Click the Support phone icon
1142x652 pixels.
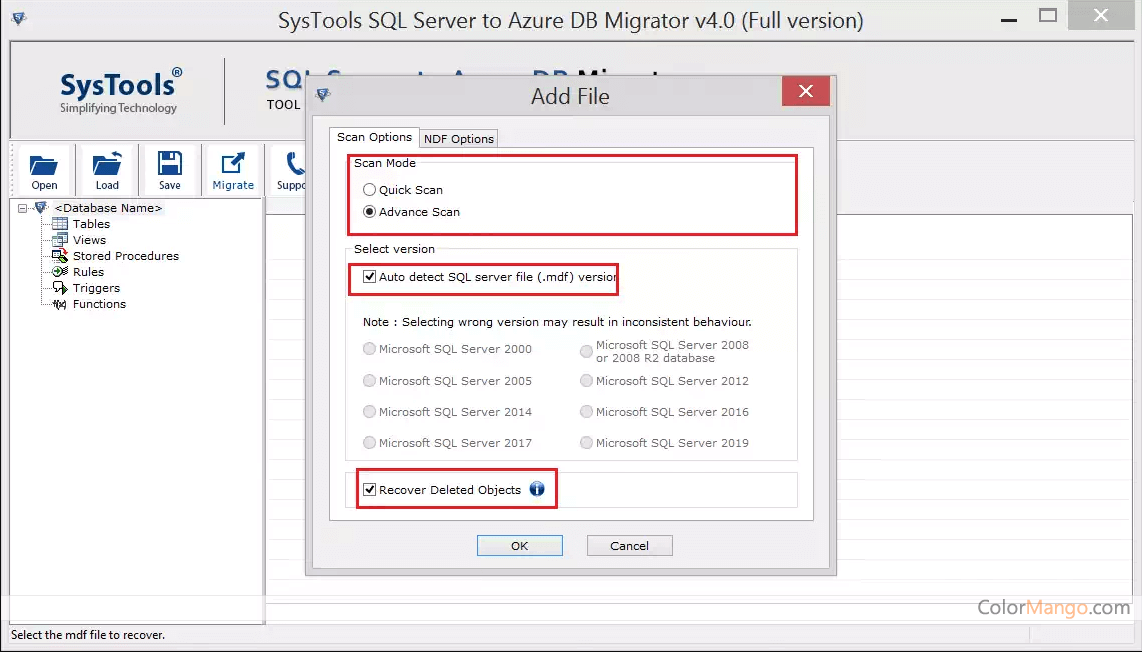coord(294,165)
